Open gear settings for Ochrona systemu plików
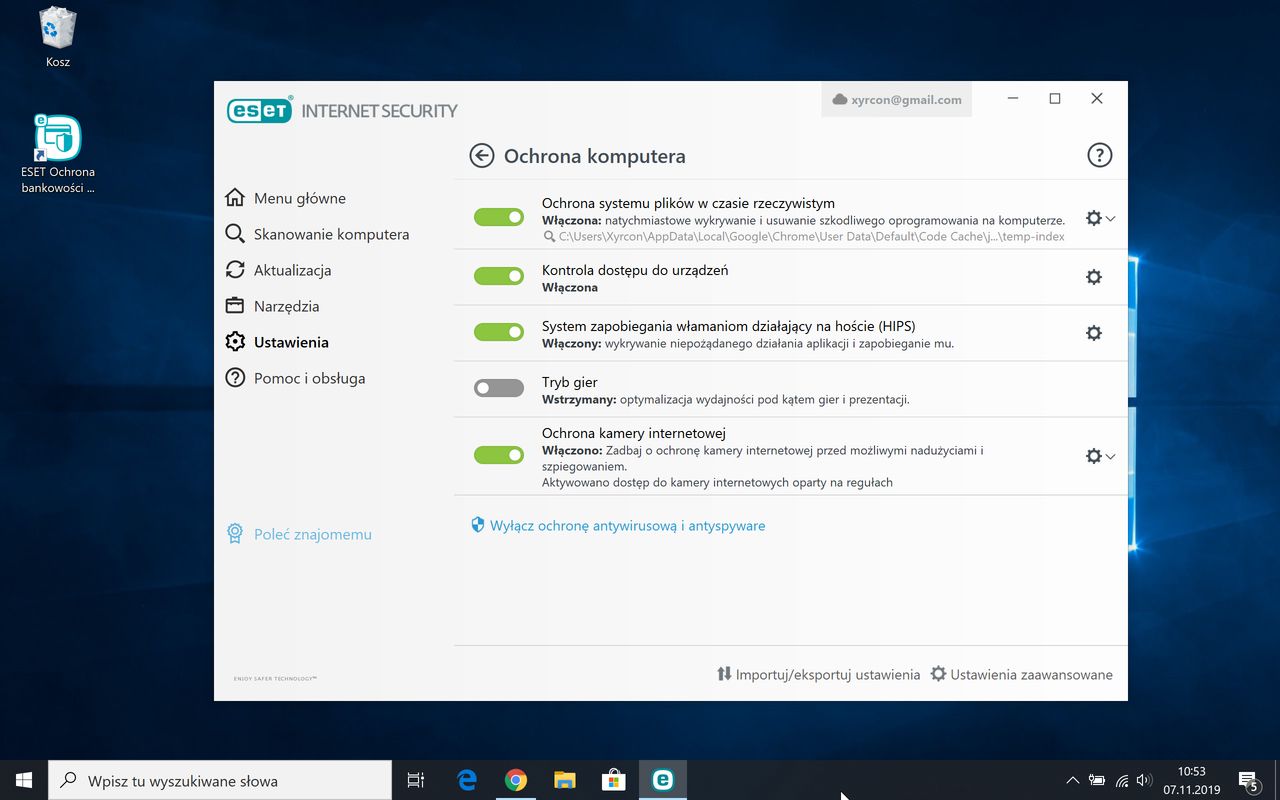1280x800 pixels. 1094,218
